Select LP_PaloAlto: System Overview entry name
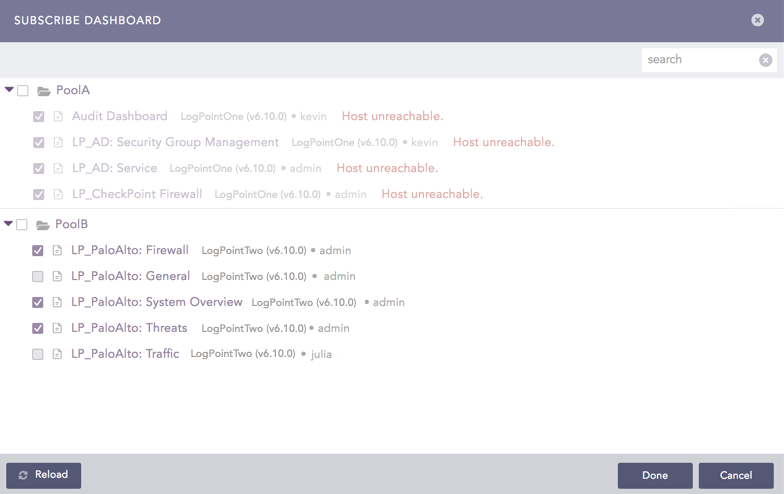The height and width of the screenshot is (494, 784). point(156,302)
